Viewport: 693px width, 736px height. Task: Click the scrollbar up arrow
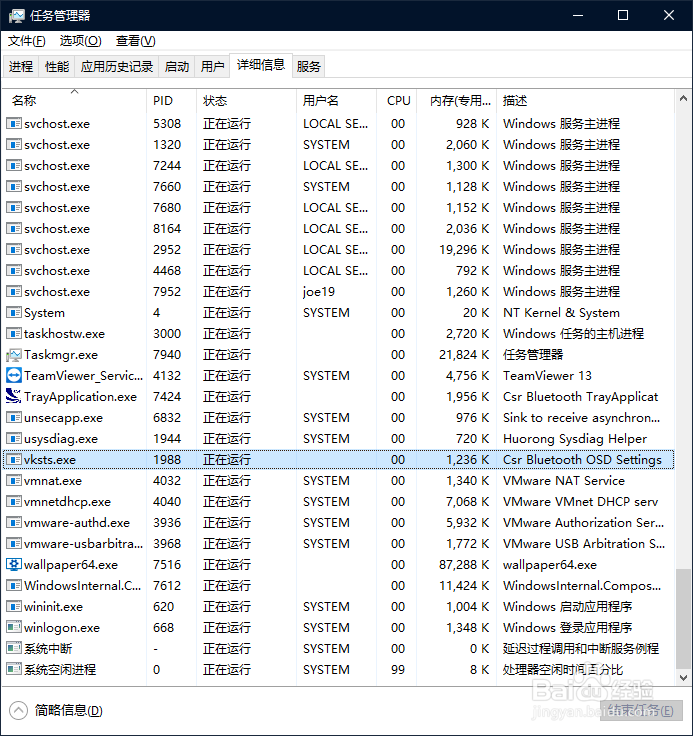pos(684,99)
